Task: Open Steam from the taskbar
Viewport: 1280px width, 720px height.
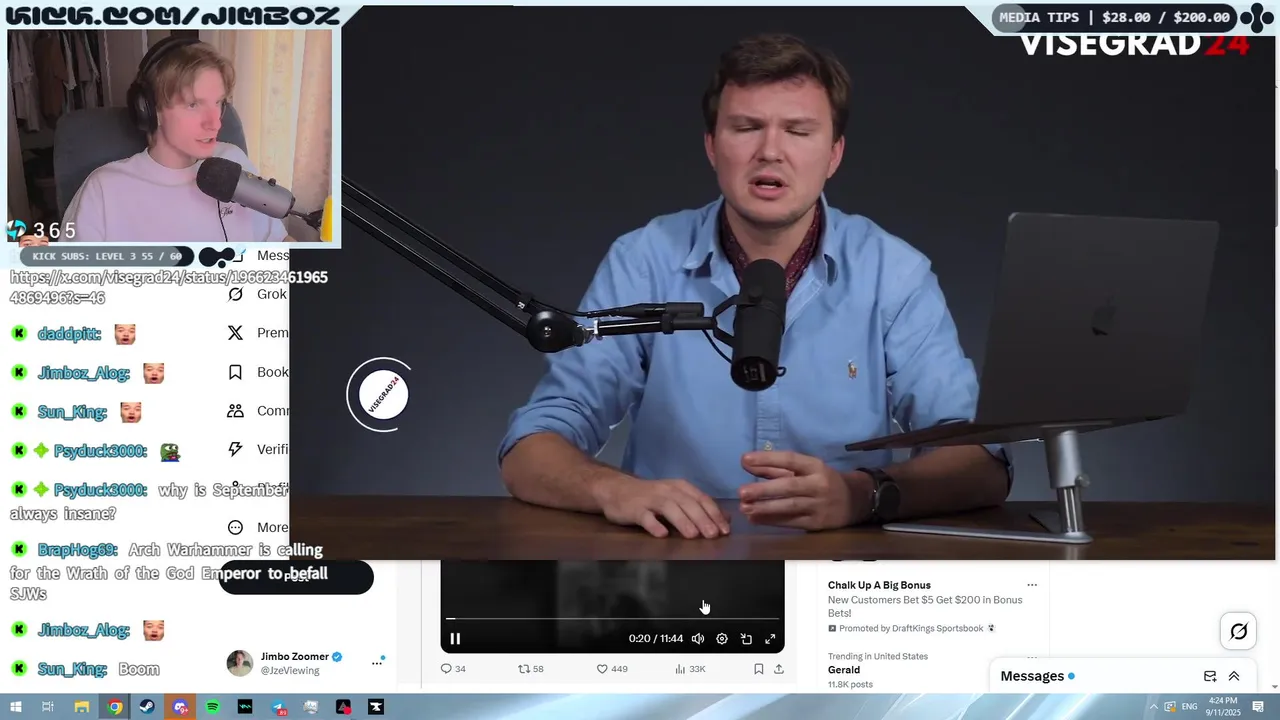Action: [x=148, y=707]
